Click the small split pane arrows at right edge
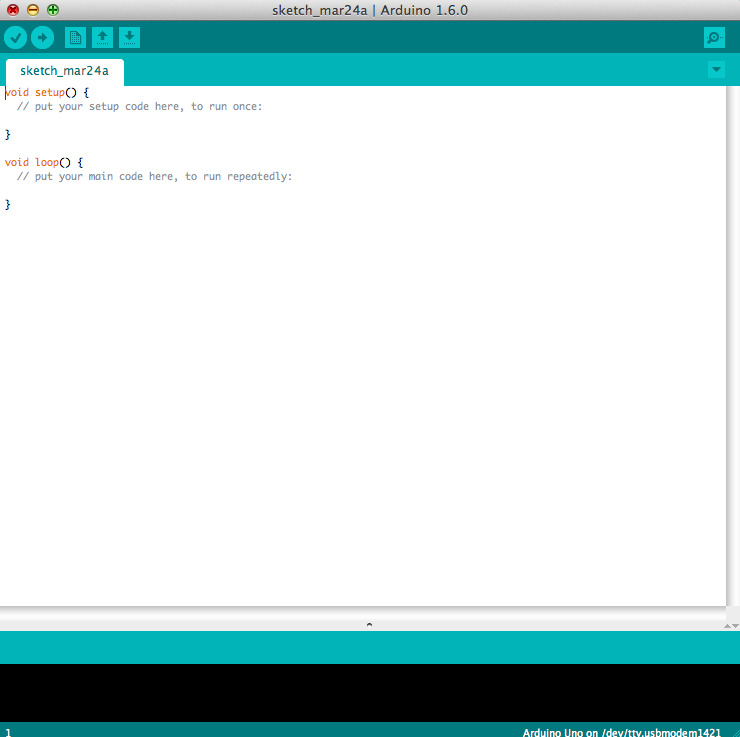740x737 pixels. tap(732, 626)
